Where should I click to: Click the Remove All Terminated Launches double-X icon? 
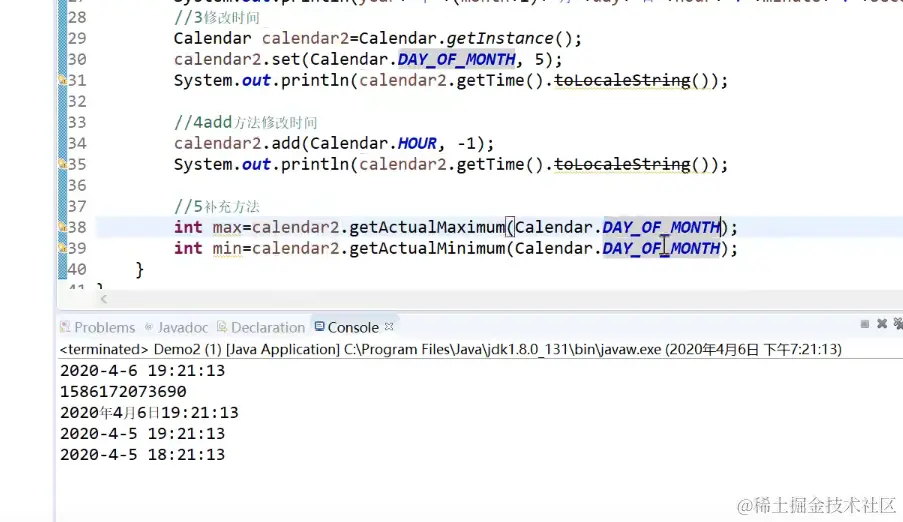click(x=898, y=324)
